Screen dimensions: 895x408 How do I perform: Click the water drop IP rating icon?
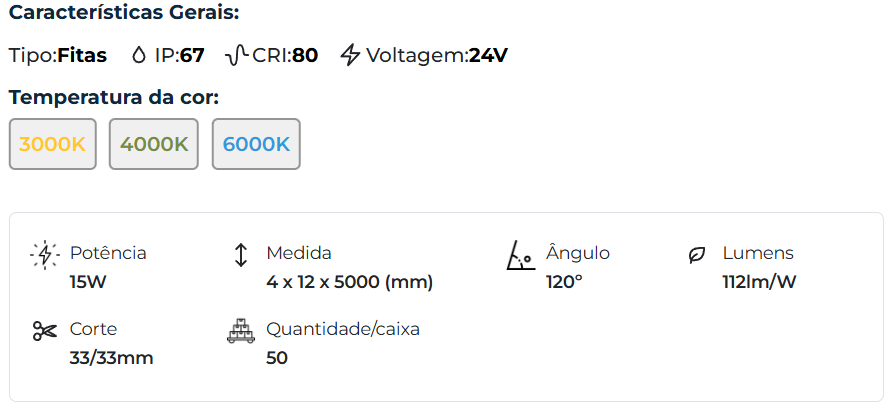[x=138, y=55]
